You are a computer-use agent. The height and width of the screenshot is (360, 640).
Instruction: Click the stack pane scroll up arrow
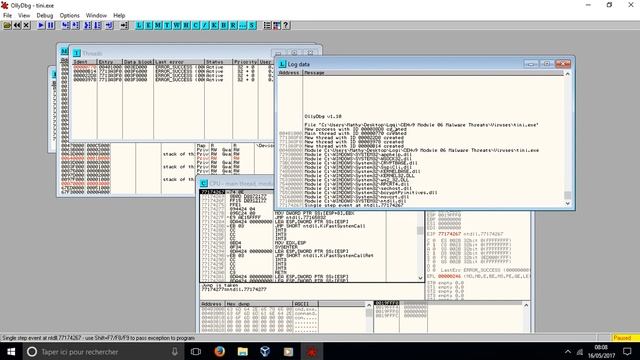[526, 305]
